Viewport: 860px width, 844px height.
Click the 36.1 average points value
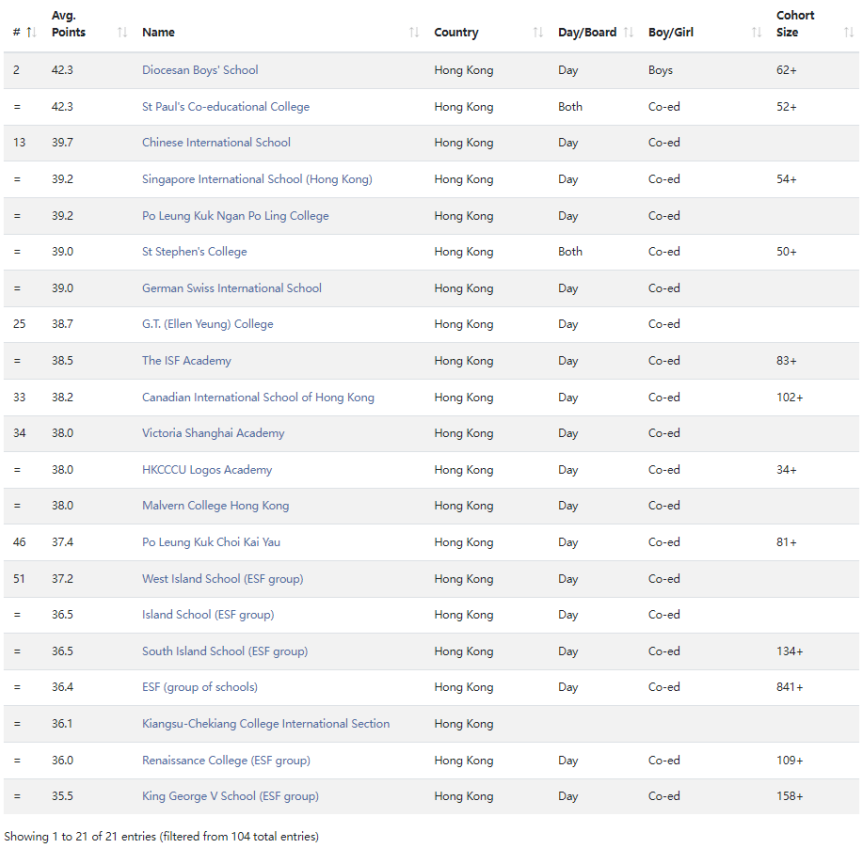point(63,724)
